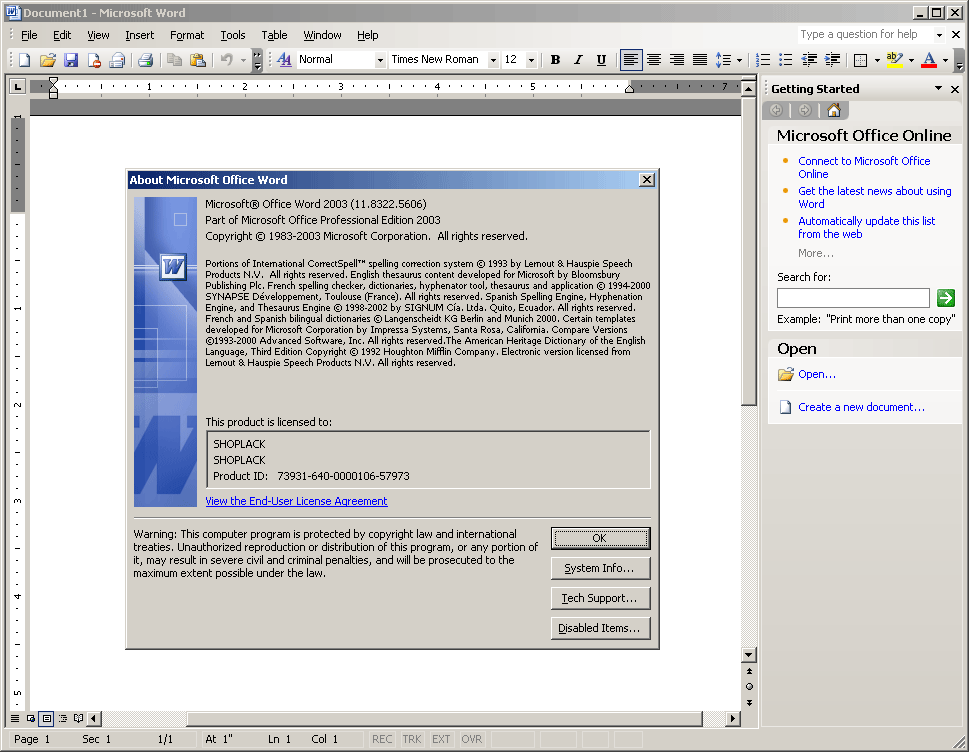
Task: Open the font size 12 dropdown
Action: click(x=531, y=60)
